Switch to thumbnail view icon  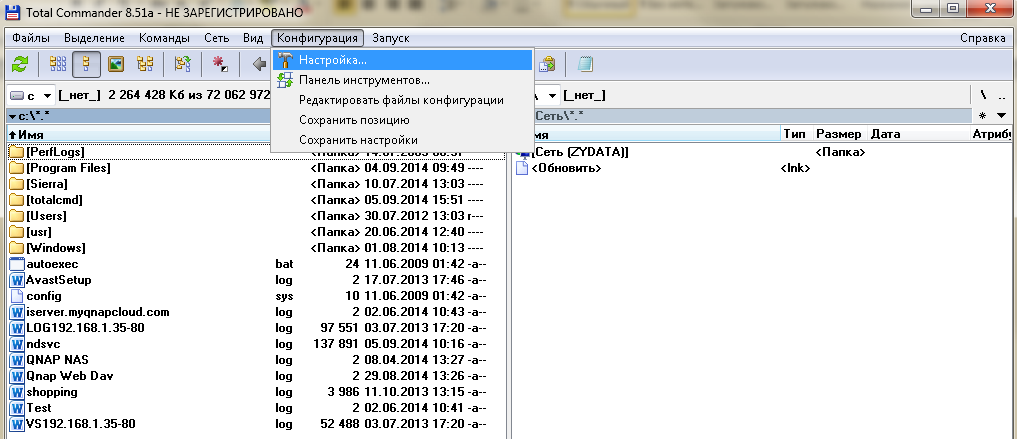click(x=116, y=64)
